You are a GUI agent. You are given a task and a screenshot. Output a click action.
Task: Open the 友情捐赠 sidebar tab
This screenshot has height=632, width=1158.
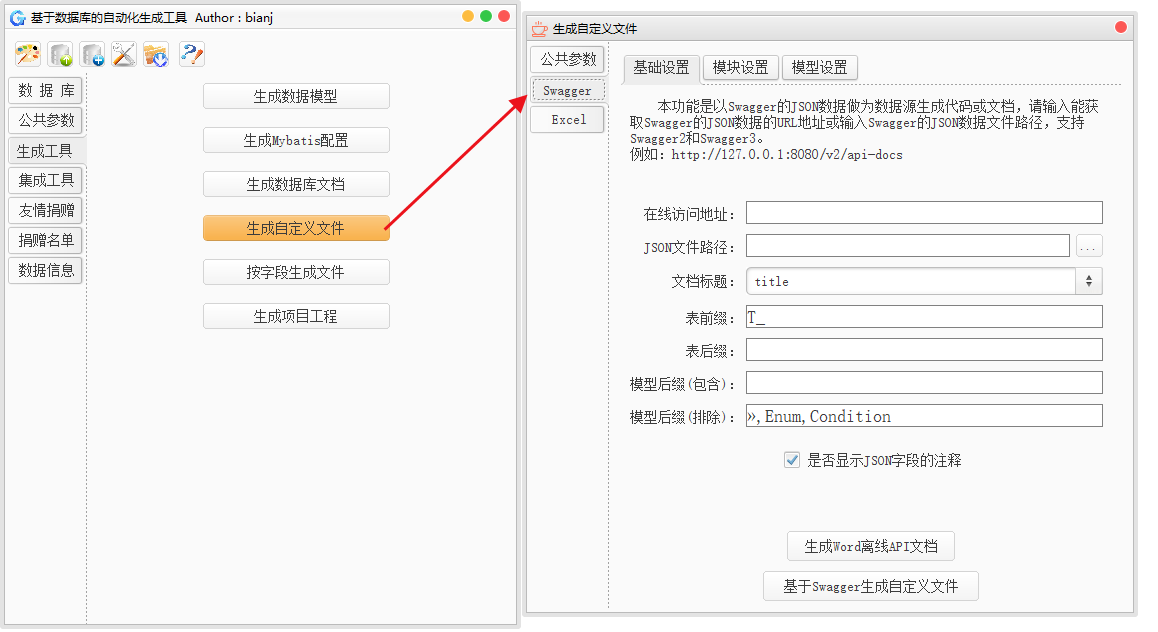(x=46, y=210)
